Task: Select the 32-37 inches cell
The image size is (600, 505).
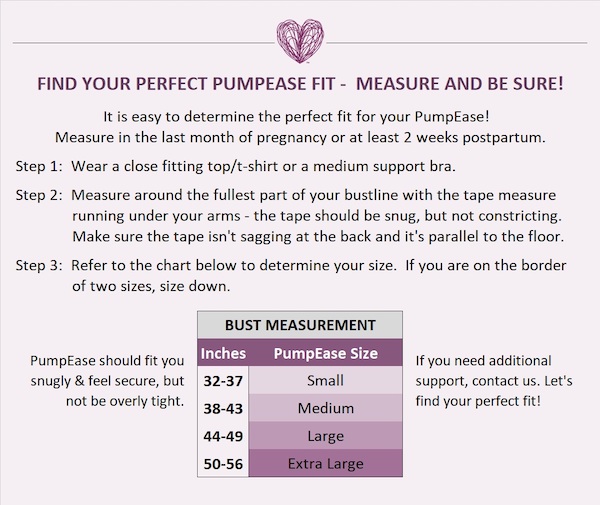Action: coord(223,380)
